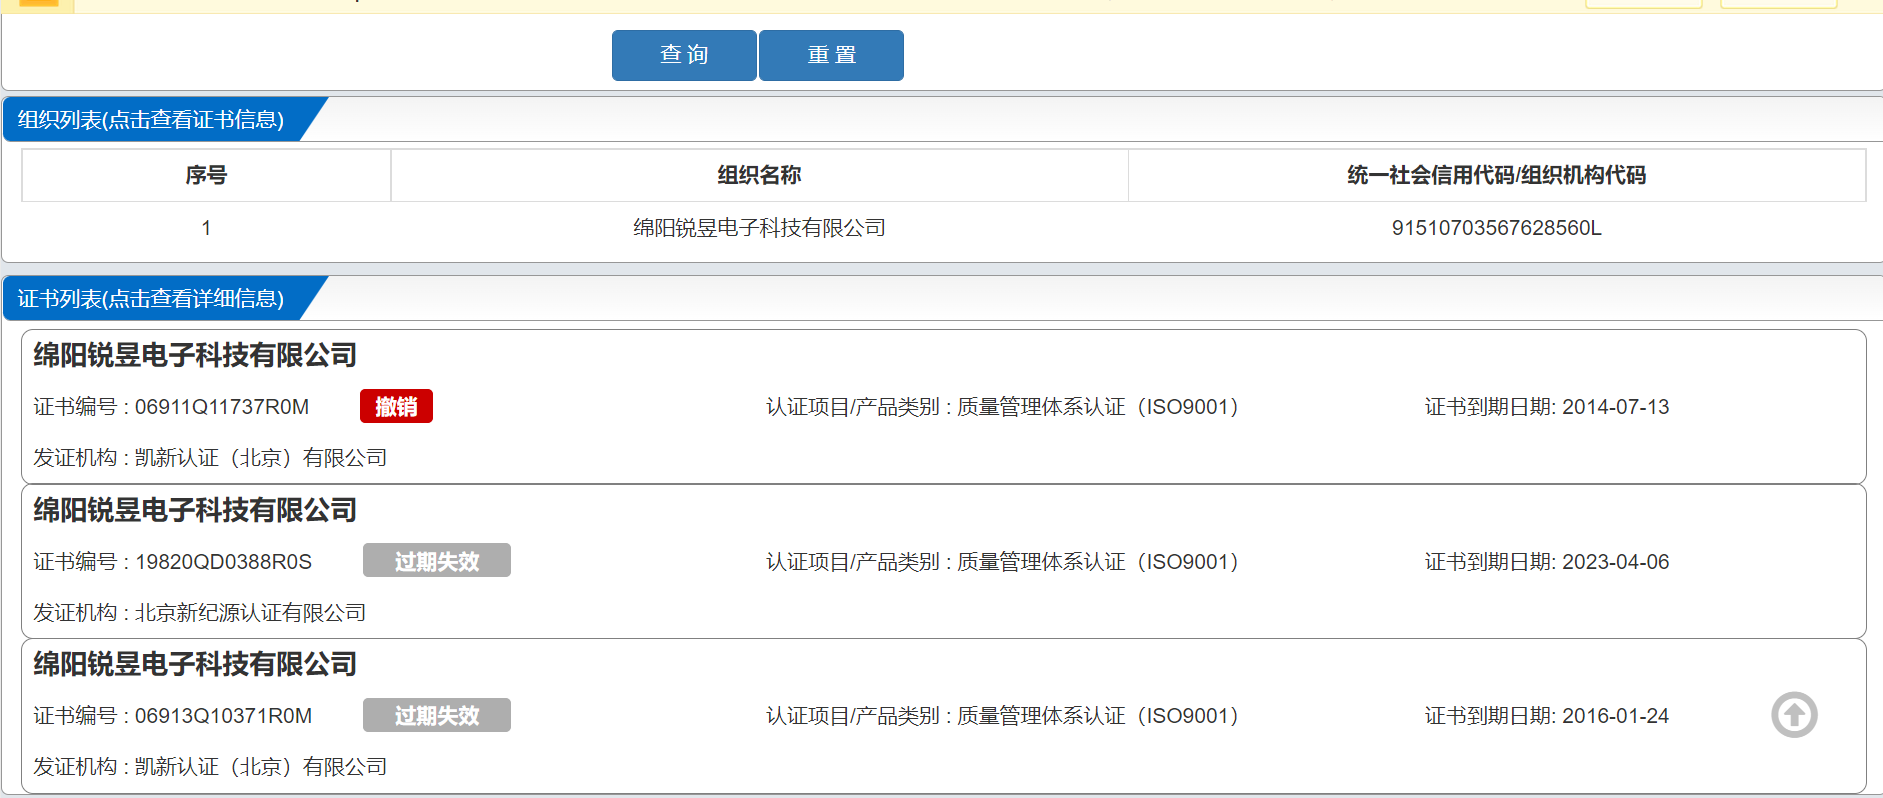Open certificate card numbered 06913Q10371R0M
This screenshot has width=1883, height=798.
tap(944, 716)
